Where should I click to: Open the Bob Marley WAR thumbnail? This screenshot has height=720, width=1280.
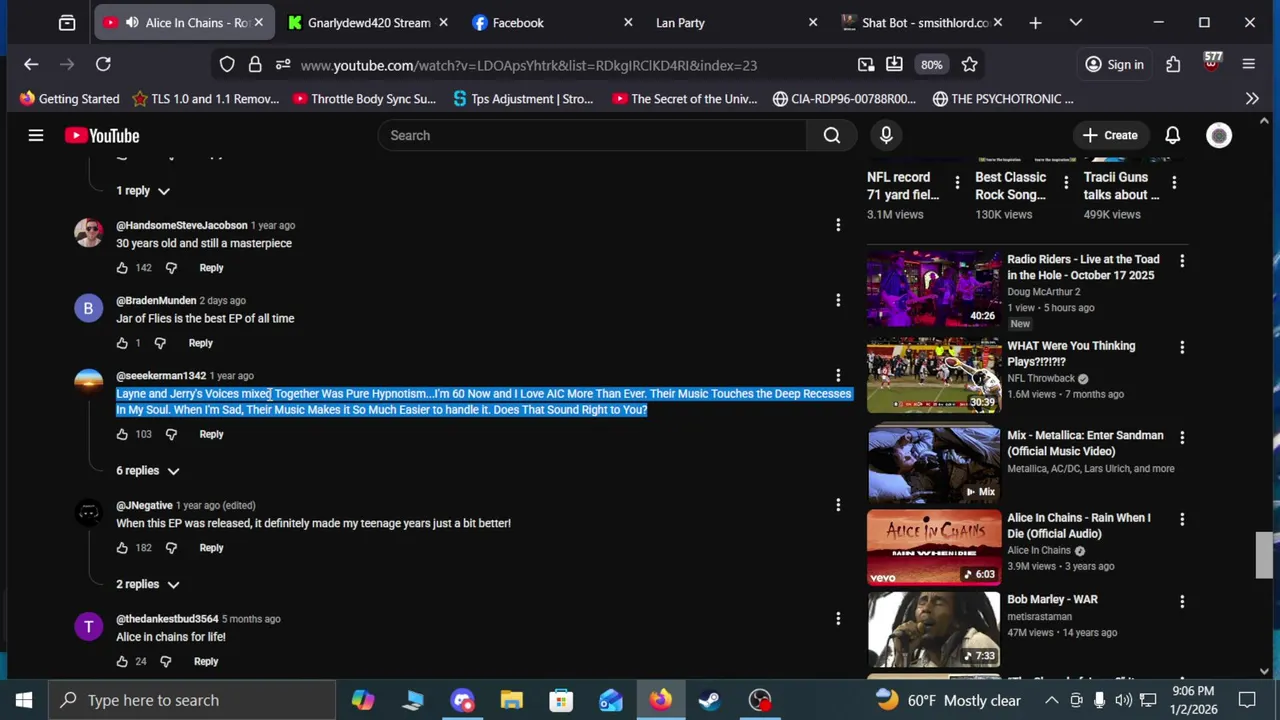tap(934, 629)
